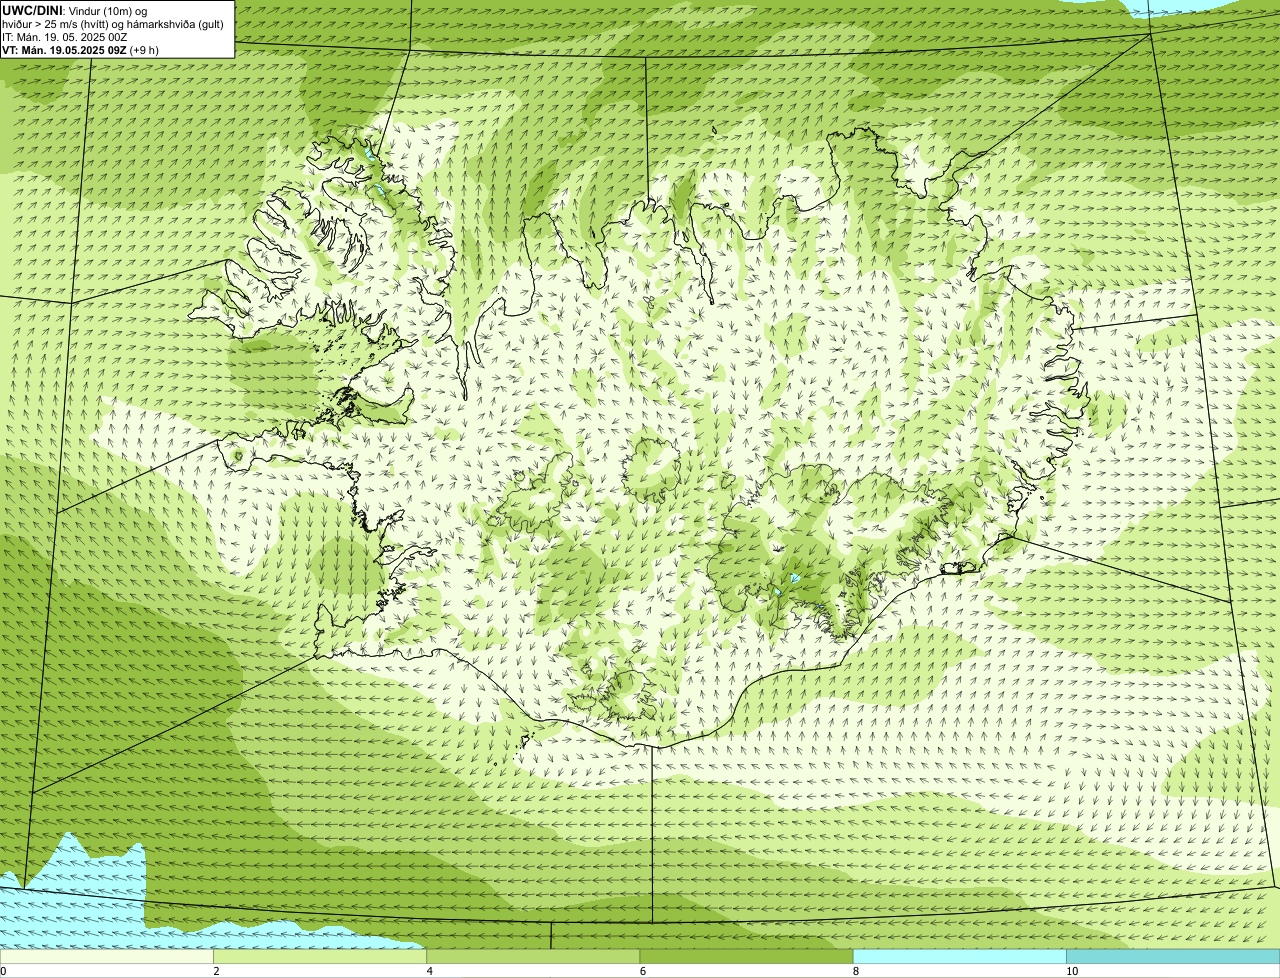
Task: Click the color bar tick label 4
Action: tap(429, 971)
